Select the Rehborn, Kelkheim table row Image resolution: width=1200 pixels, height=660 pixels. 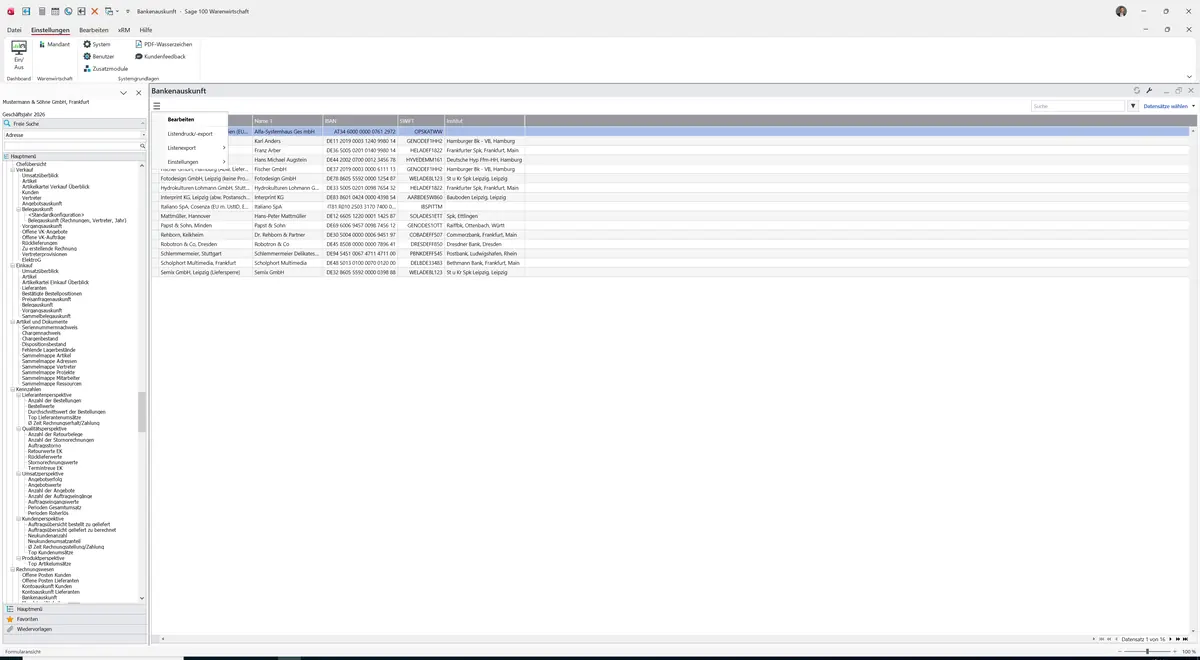(671, 235)
